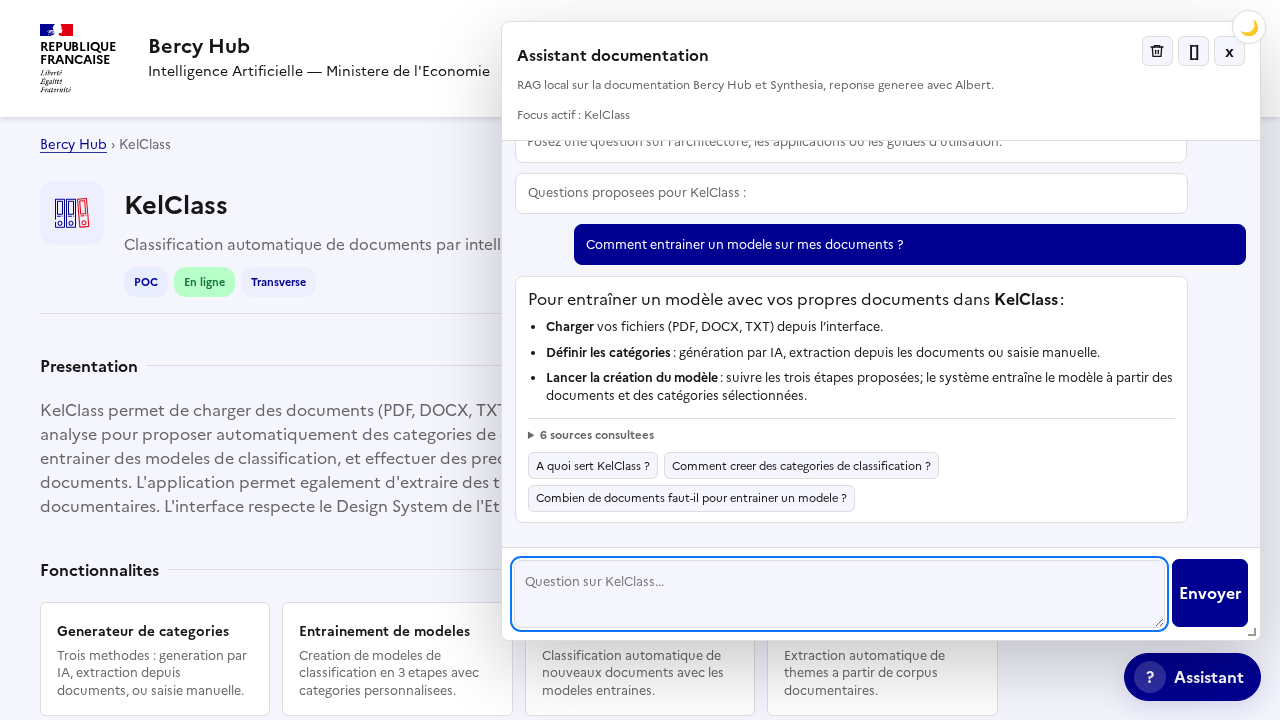Click the KelClass page heading
The image size is (1280, 720).
(176, 205)
